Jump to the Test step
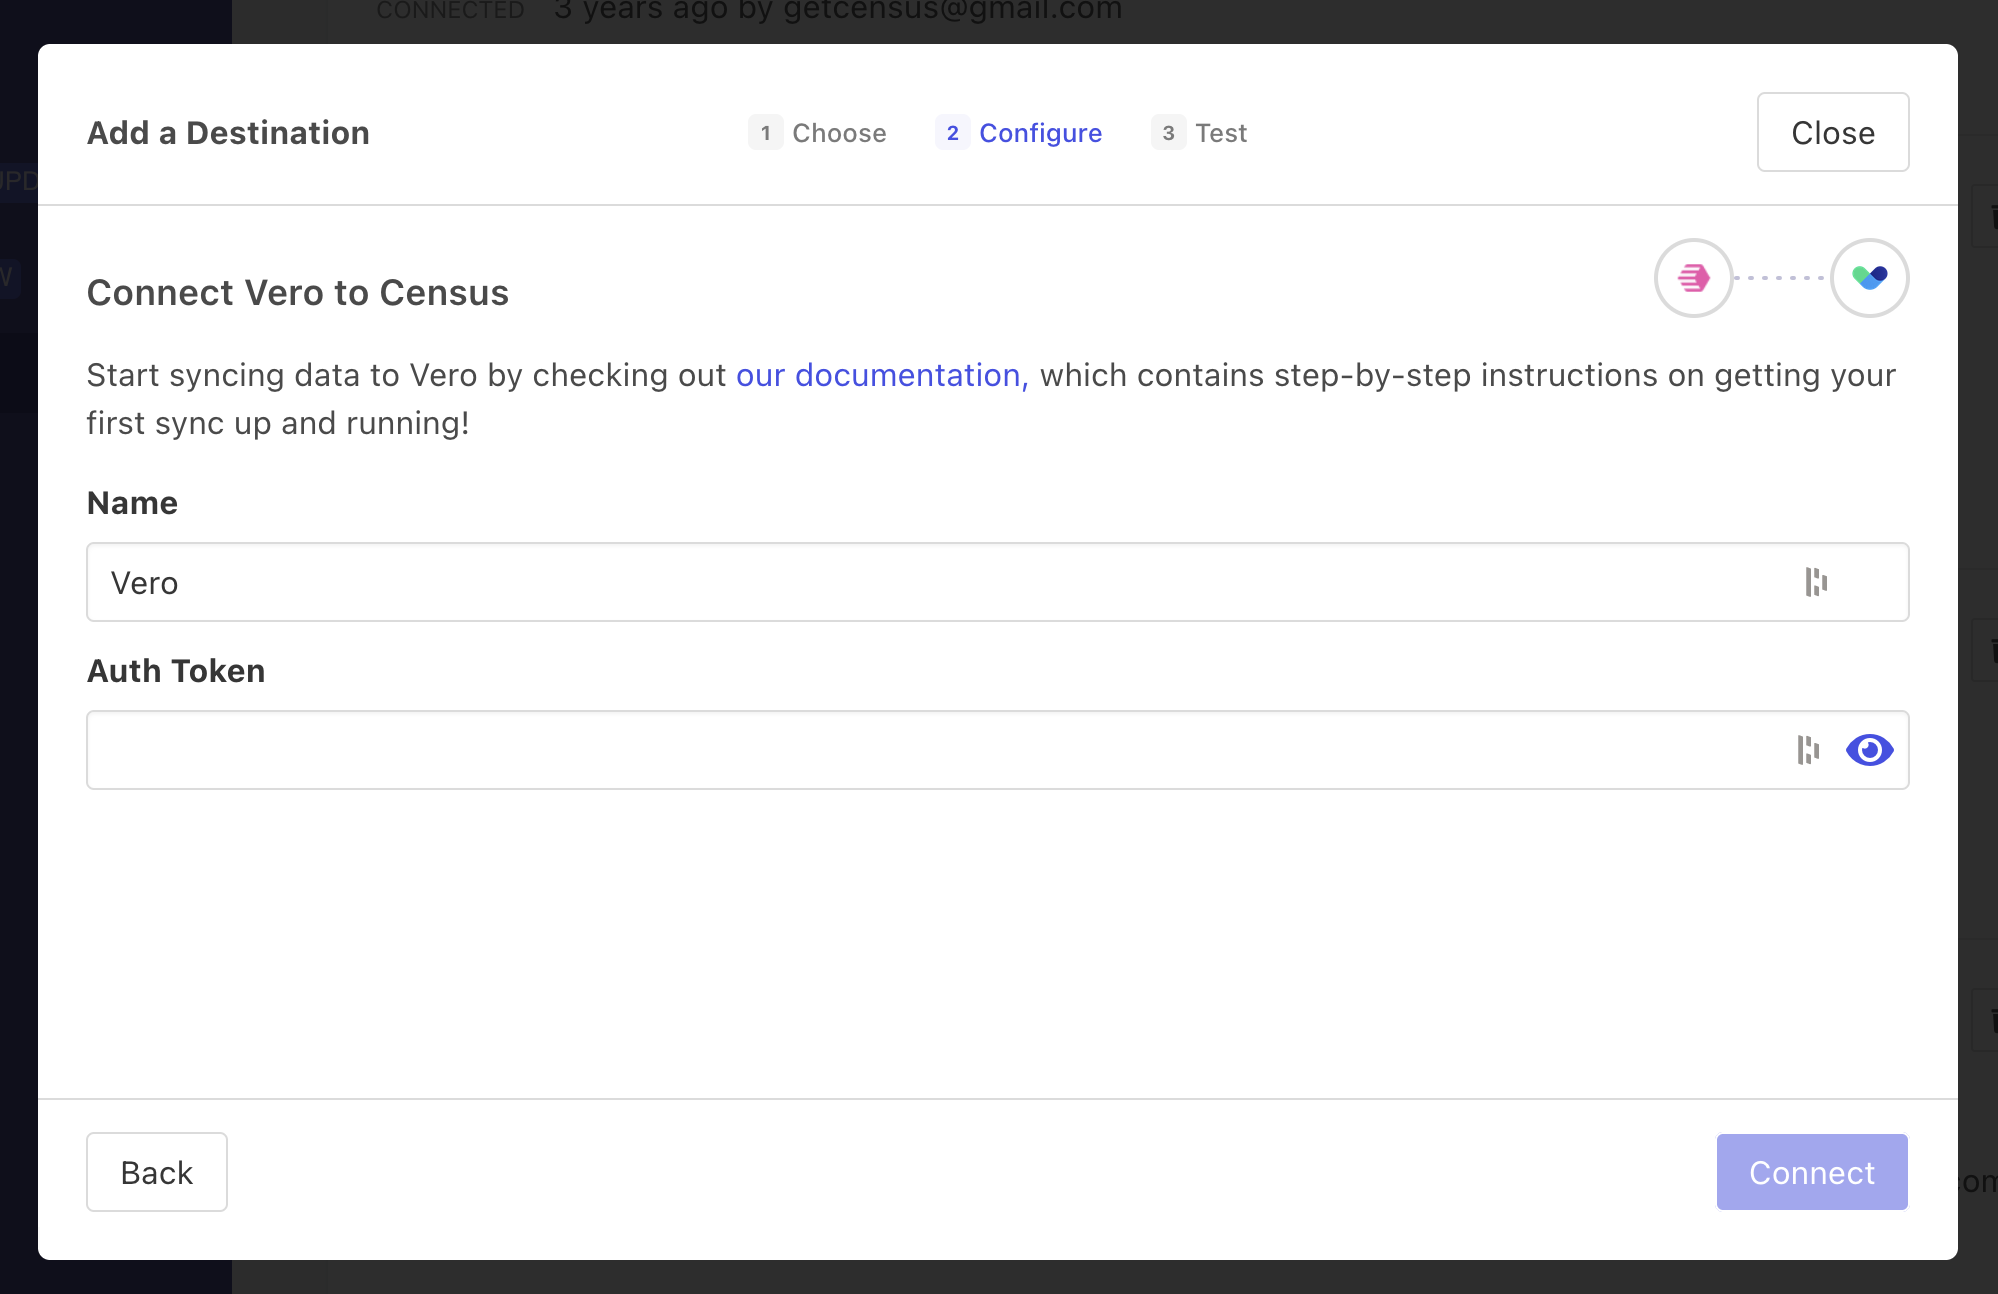 [1221, 133]
